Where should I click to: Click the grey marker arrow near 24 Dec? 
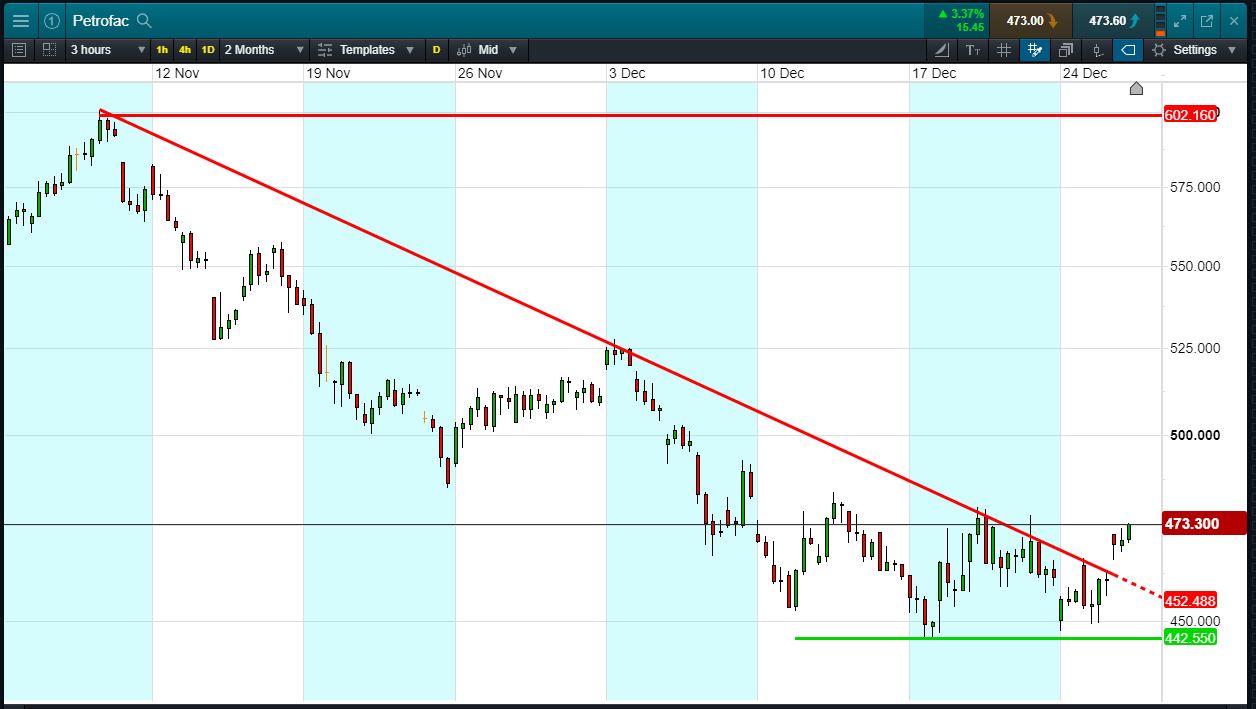(1136, 88)
